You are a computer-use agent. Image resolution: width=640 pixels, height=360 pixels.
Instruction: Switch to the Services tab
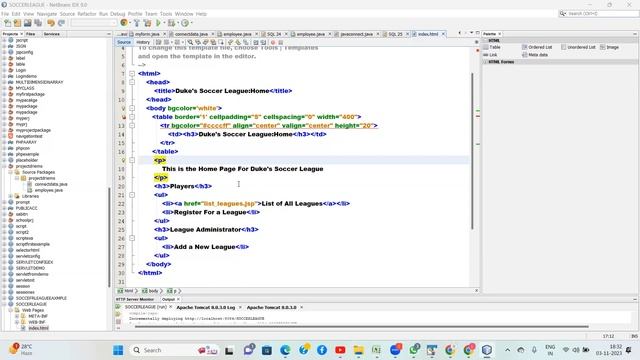[52, 34]
